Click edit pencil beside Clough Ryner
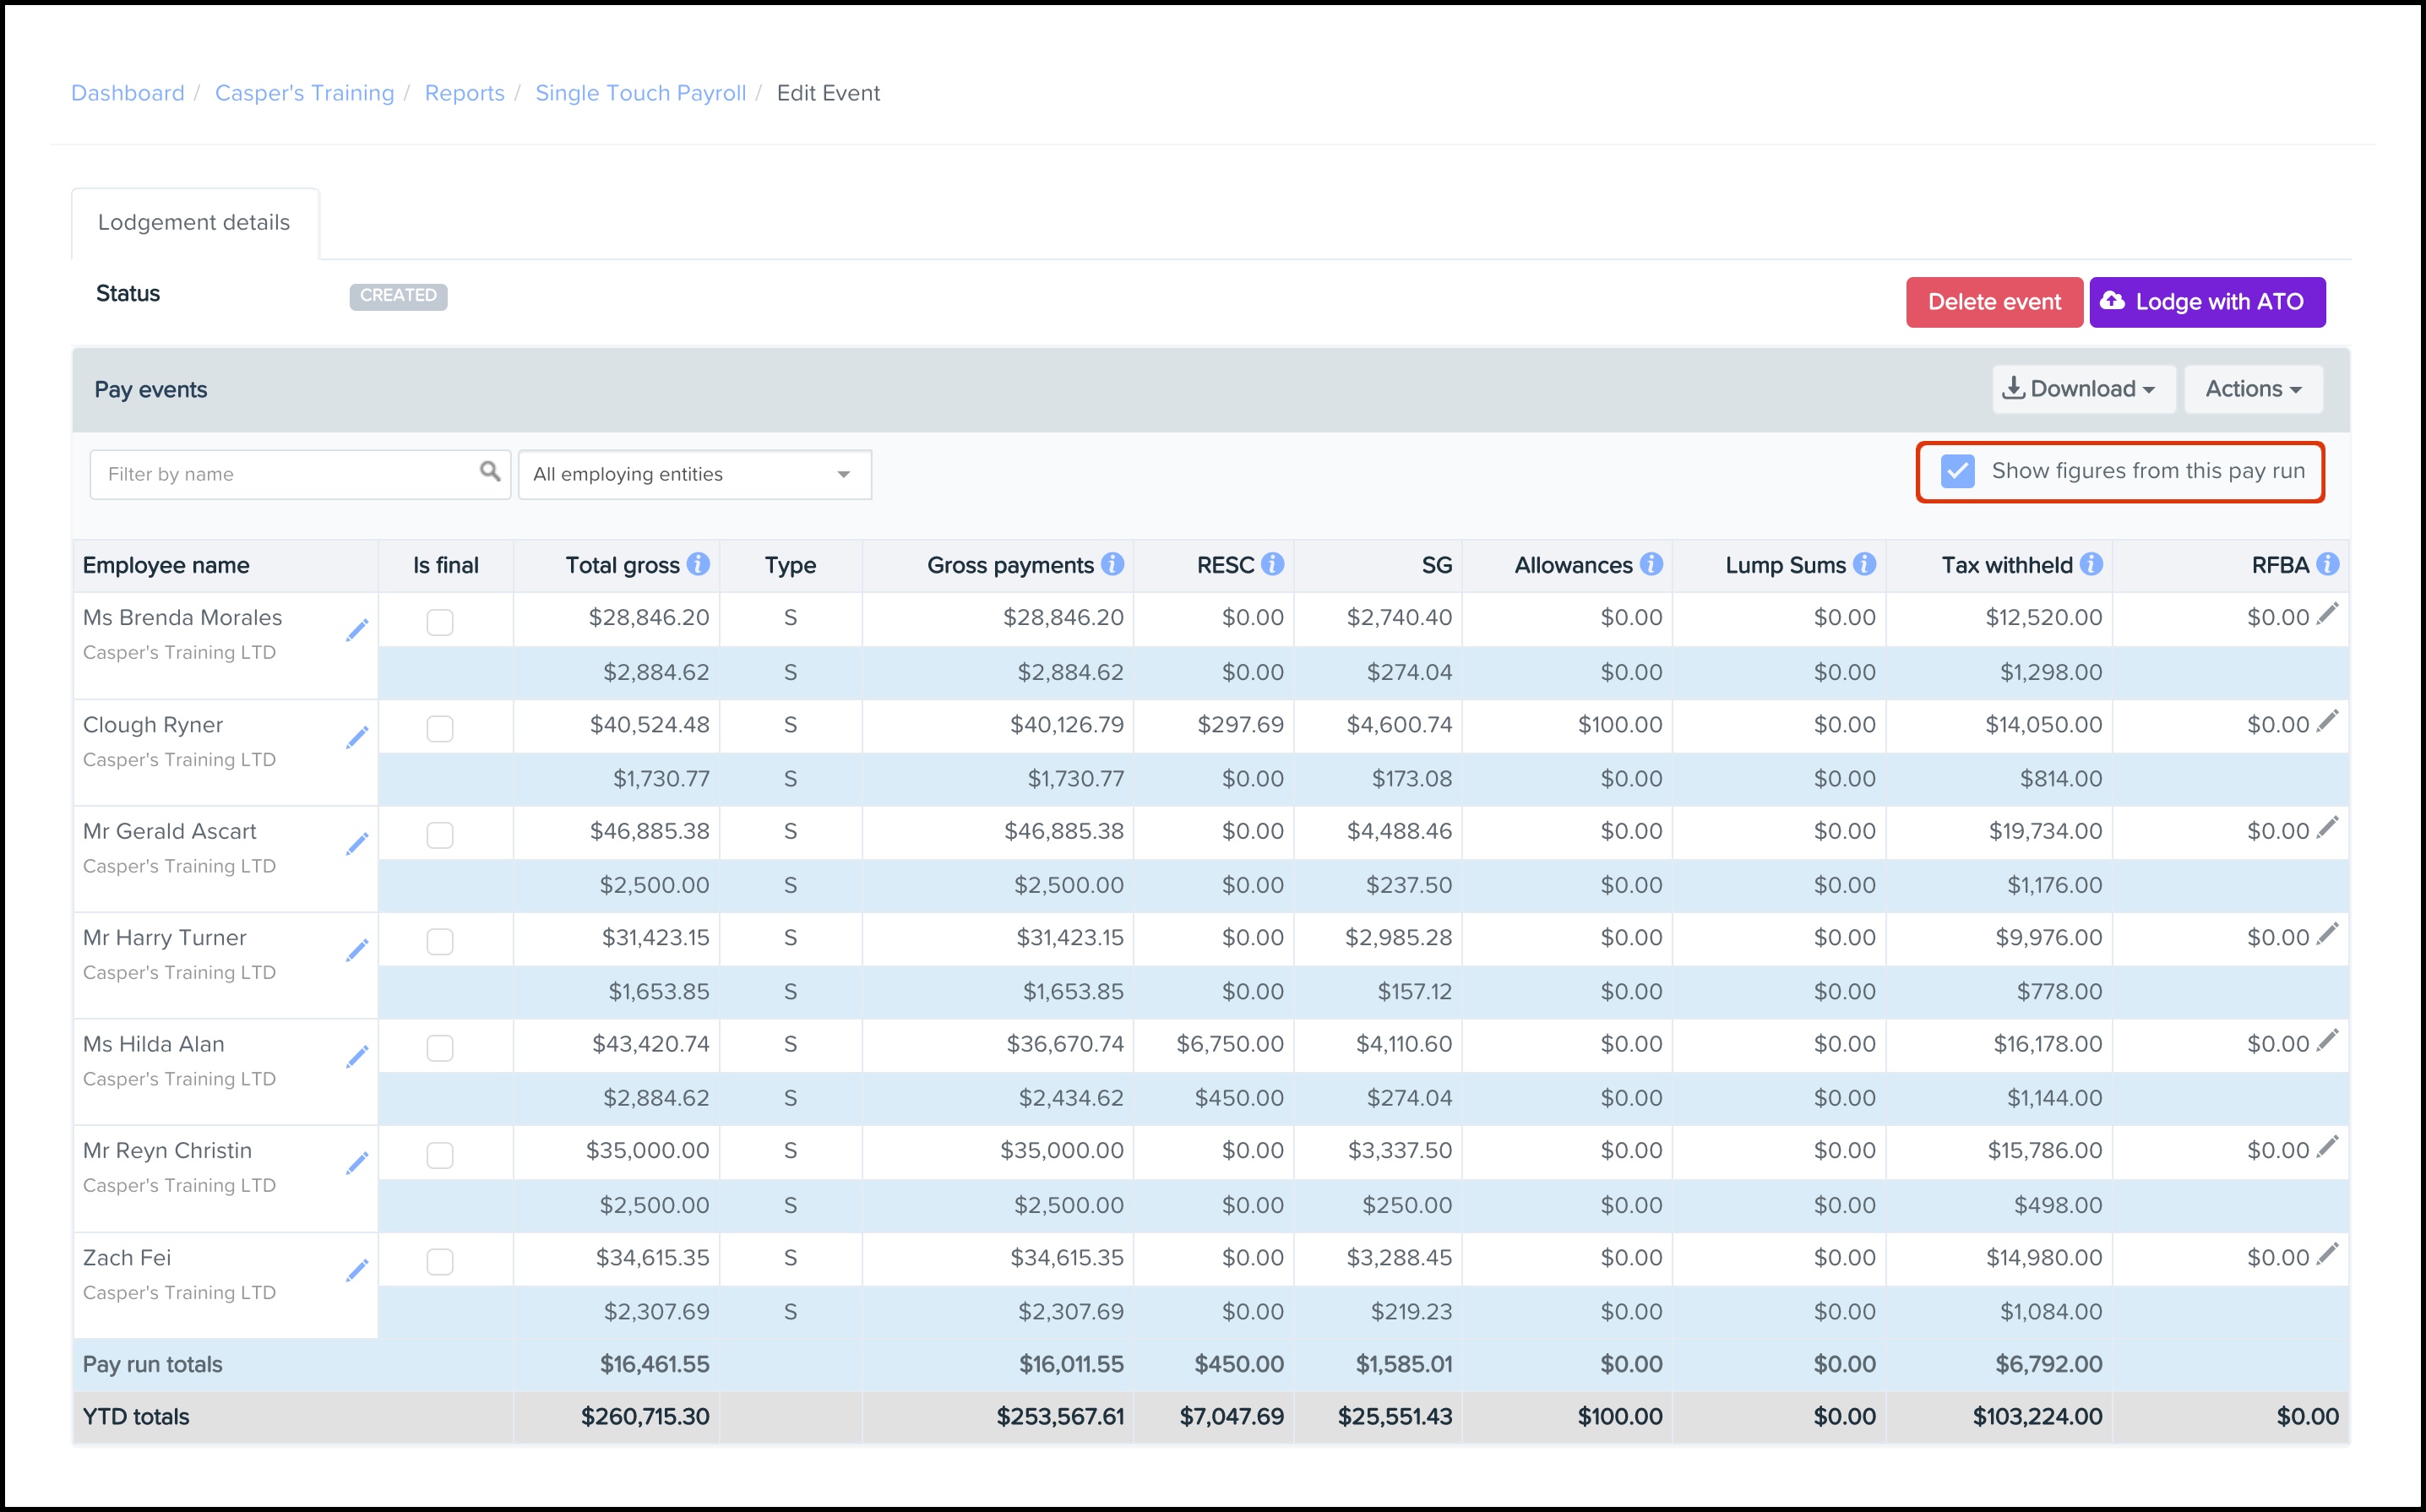 click(x=357, y=737)
